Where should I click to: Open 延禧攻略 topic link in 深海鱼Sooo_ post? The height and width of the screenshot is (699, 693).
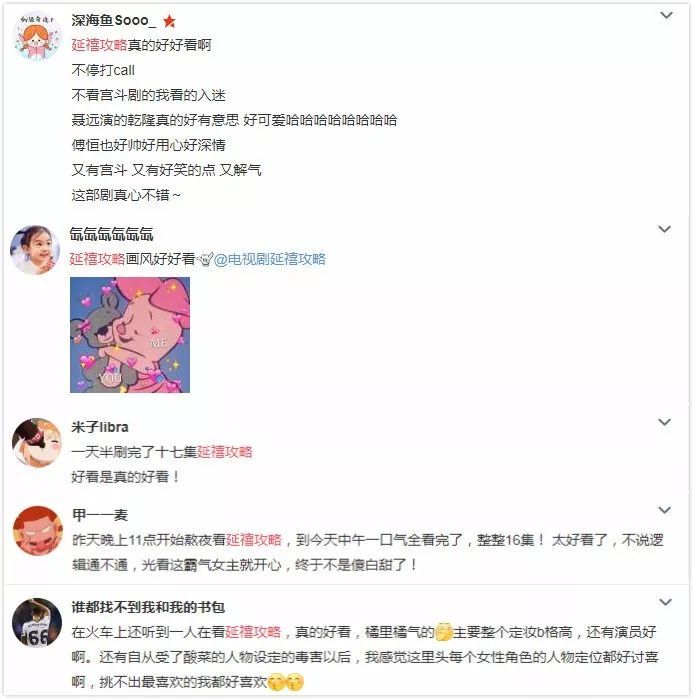[99, 45]
